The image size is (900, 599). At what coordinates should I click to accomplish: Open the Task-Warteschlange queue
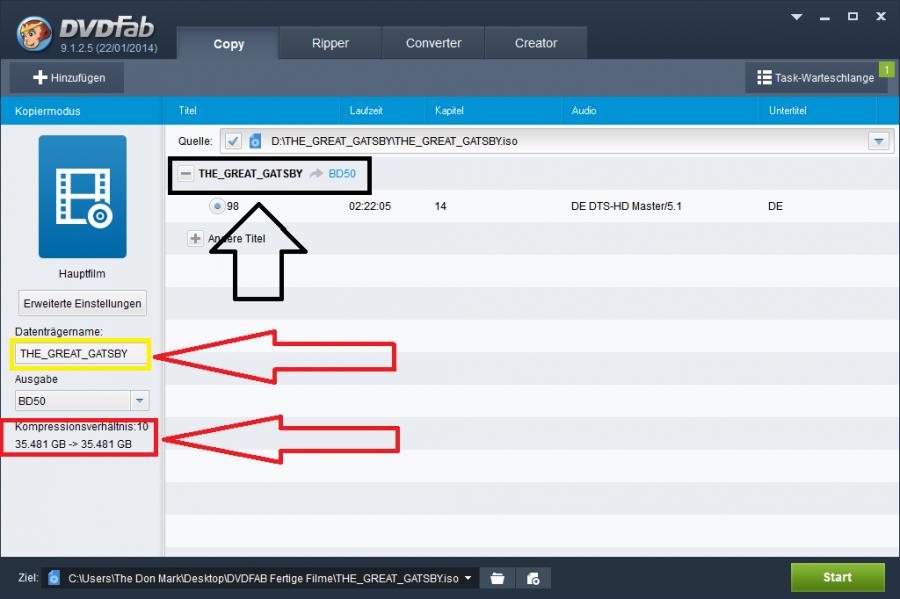[x=816, y=77]
